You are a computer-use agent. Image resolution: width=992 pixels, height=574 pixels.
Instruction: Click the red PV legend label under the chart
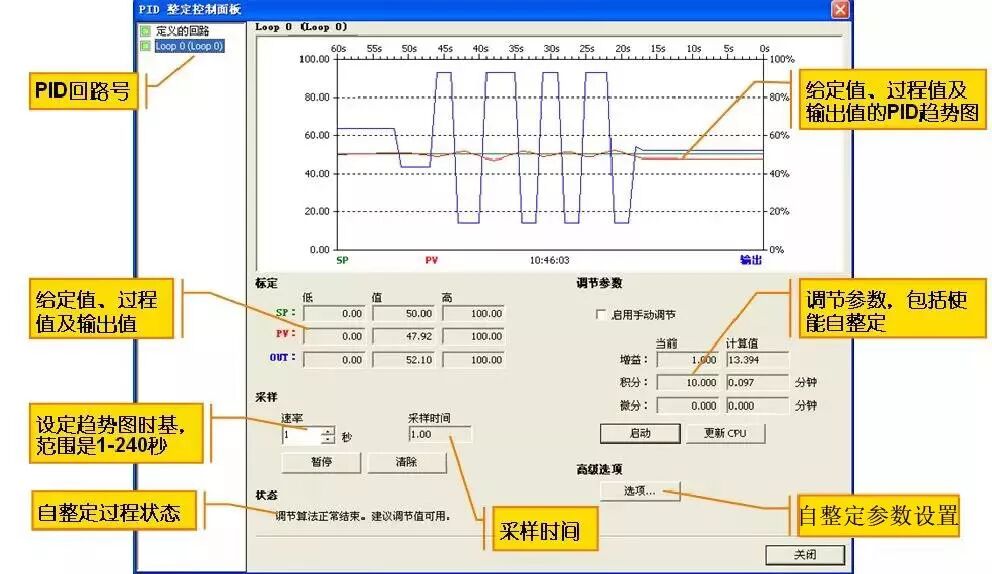click(431, 260)
